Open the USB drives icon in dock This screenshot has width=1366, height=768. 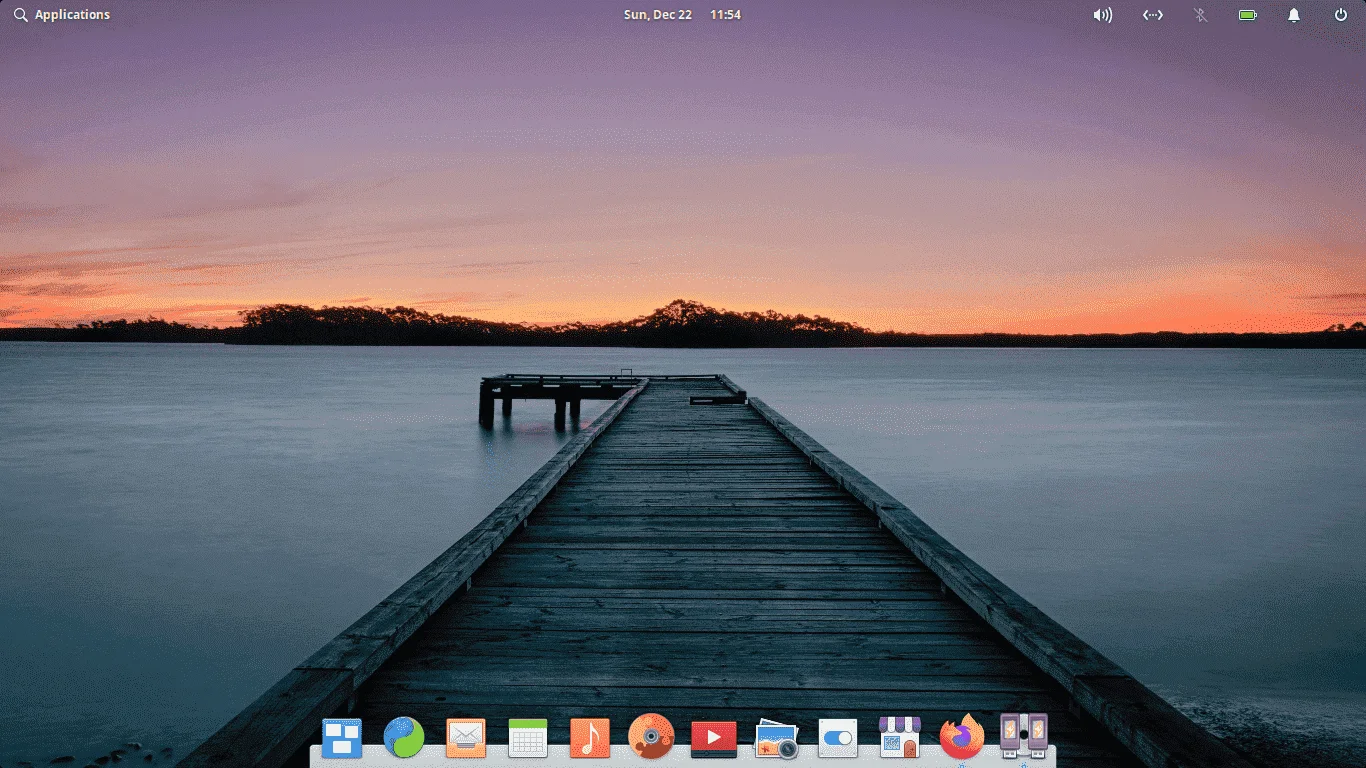click(1024, 736)
